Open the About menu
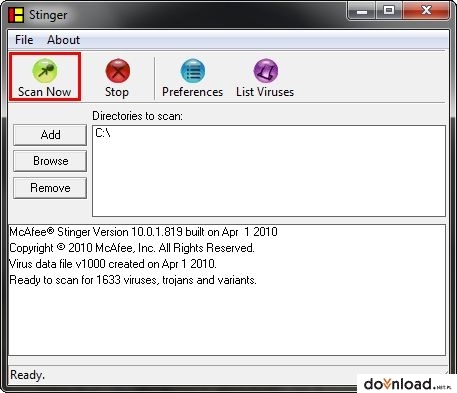 pyautogui.click(x=63, y=40)
